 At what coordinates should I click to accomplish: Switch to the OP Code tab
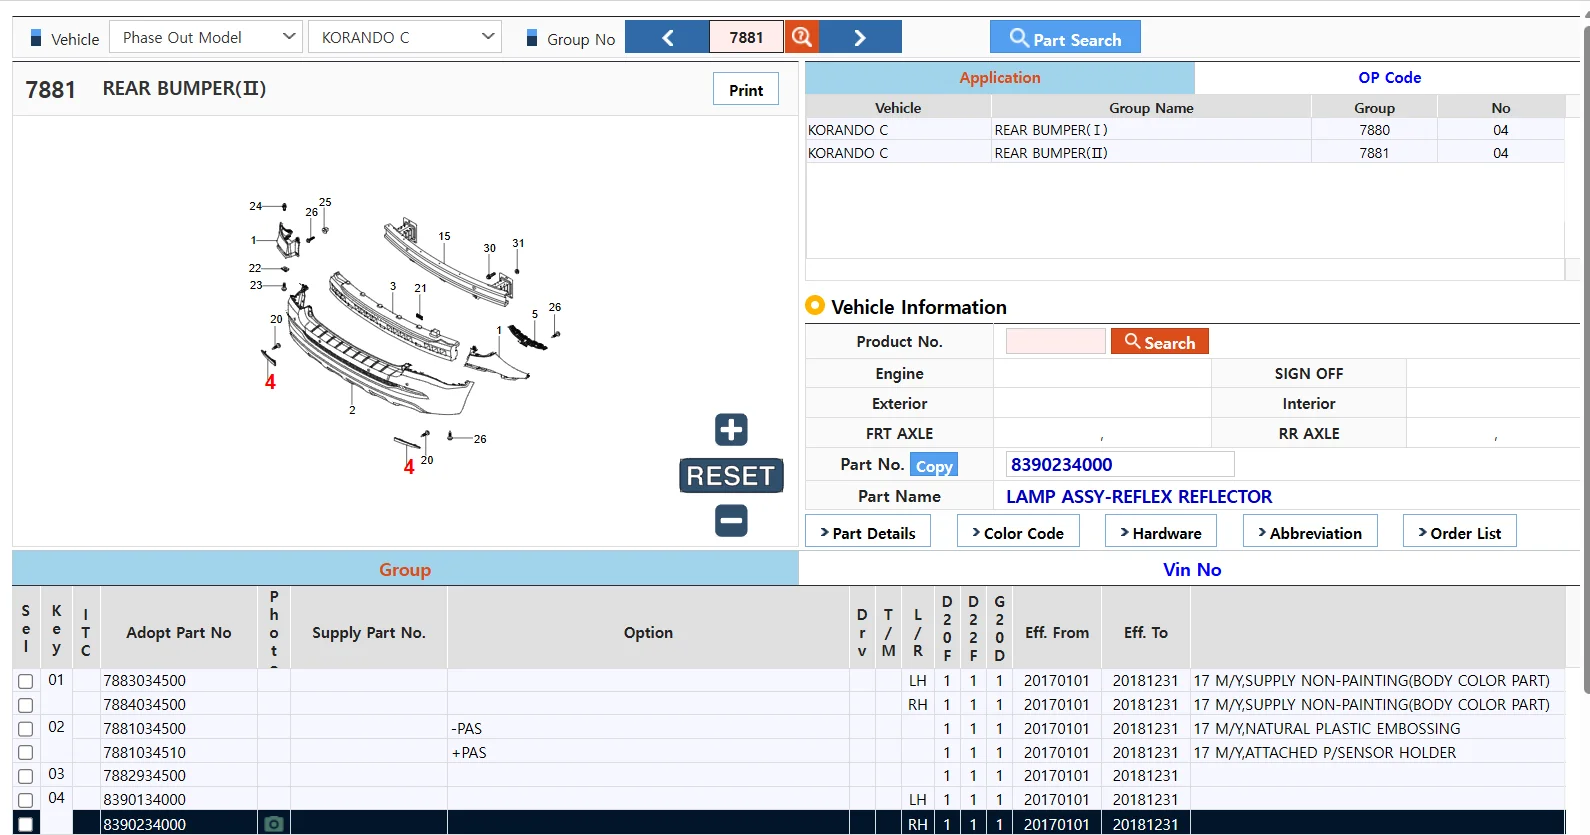click(x=1389, y=77)
